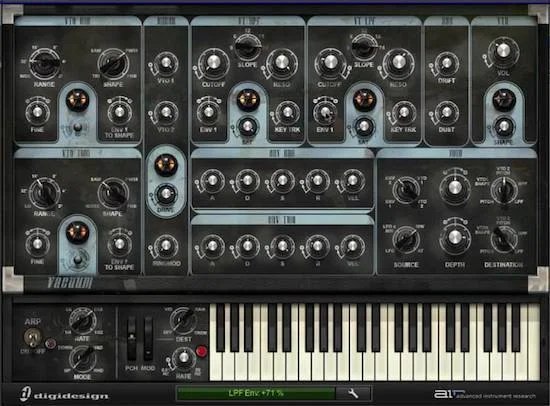Click the first mod slot Destination selector
The height and width of the screenshot is (406, 550).
[504, 190]
